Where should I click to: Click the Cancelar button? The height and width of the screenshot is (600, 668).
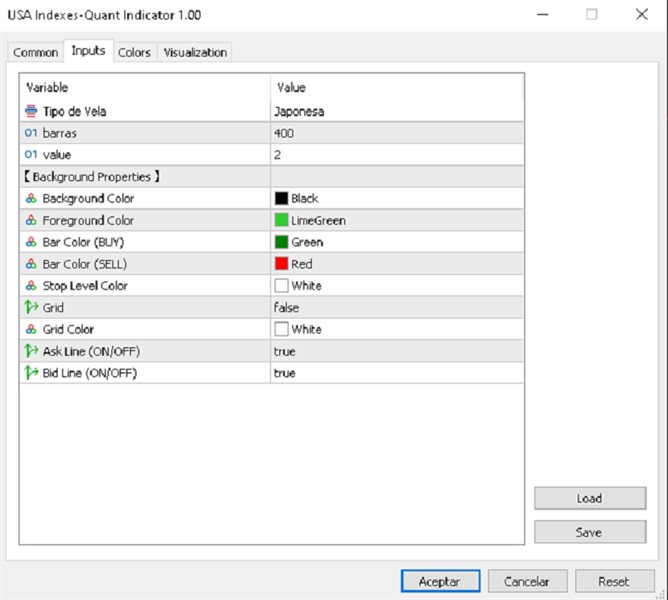tap(527, 581)
